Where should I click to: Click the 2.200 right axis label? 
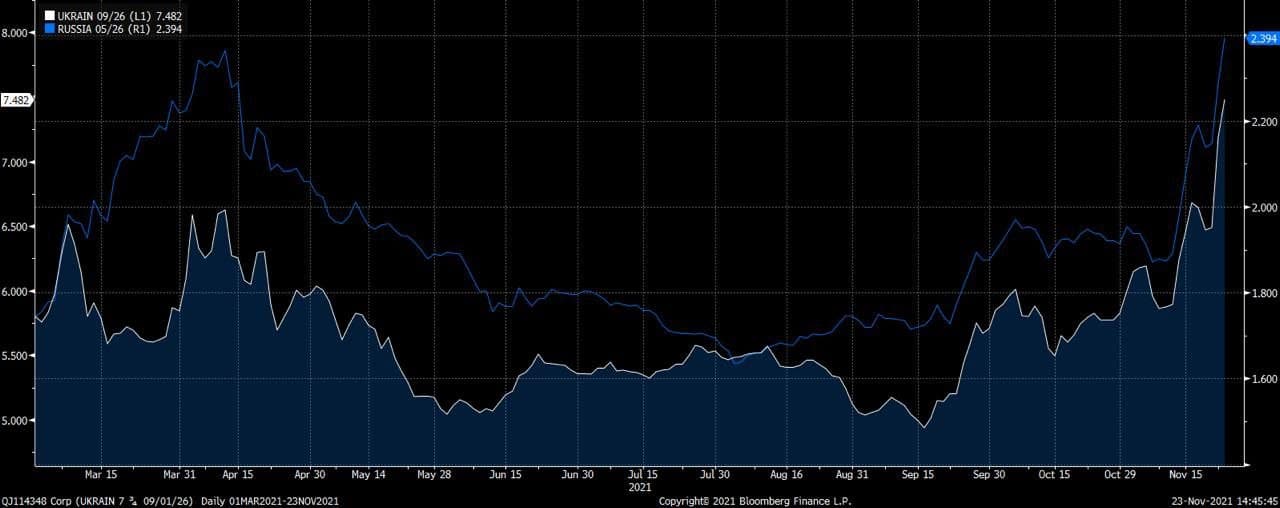[1263, 122]
